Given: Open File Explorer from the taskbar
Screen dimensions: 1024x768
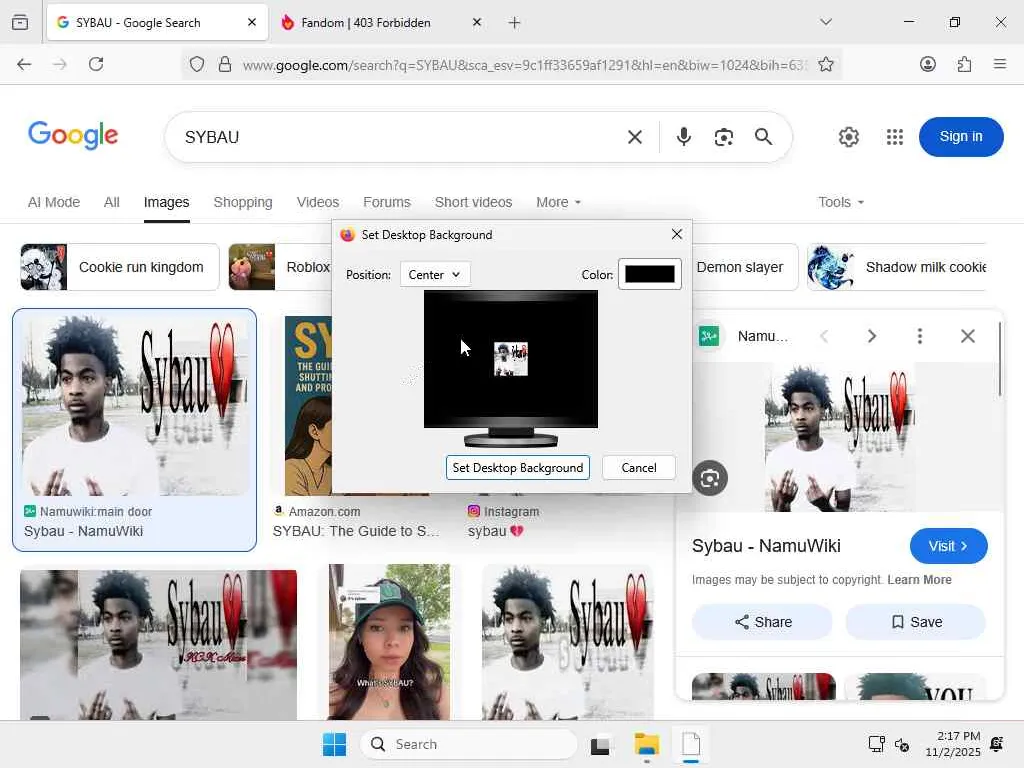Looking at the screenshot, I should pyautogui.click(x=647, y=744).
